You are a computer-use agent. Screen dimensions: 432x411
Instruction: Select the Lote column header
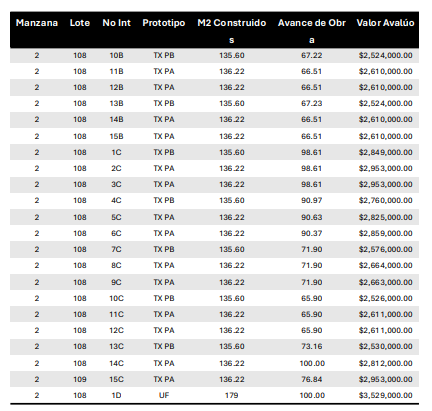pyautogui.click(x=80, y=23)
